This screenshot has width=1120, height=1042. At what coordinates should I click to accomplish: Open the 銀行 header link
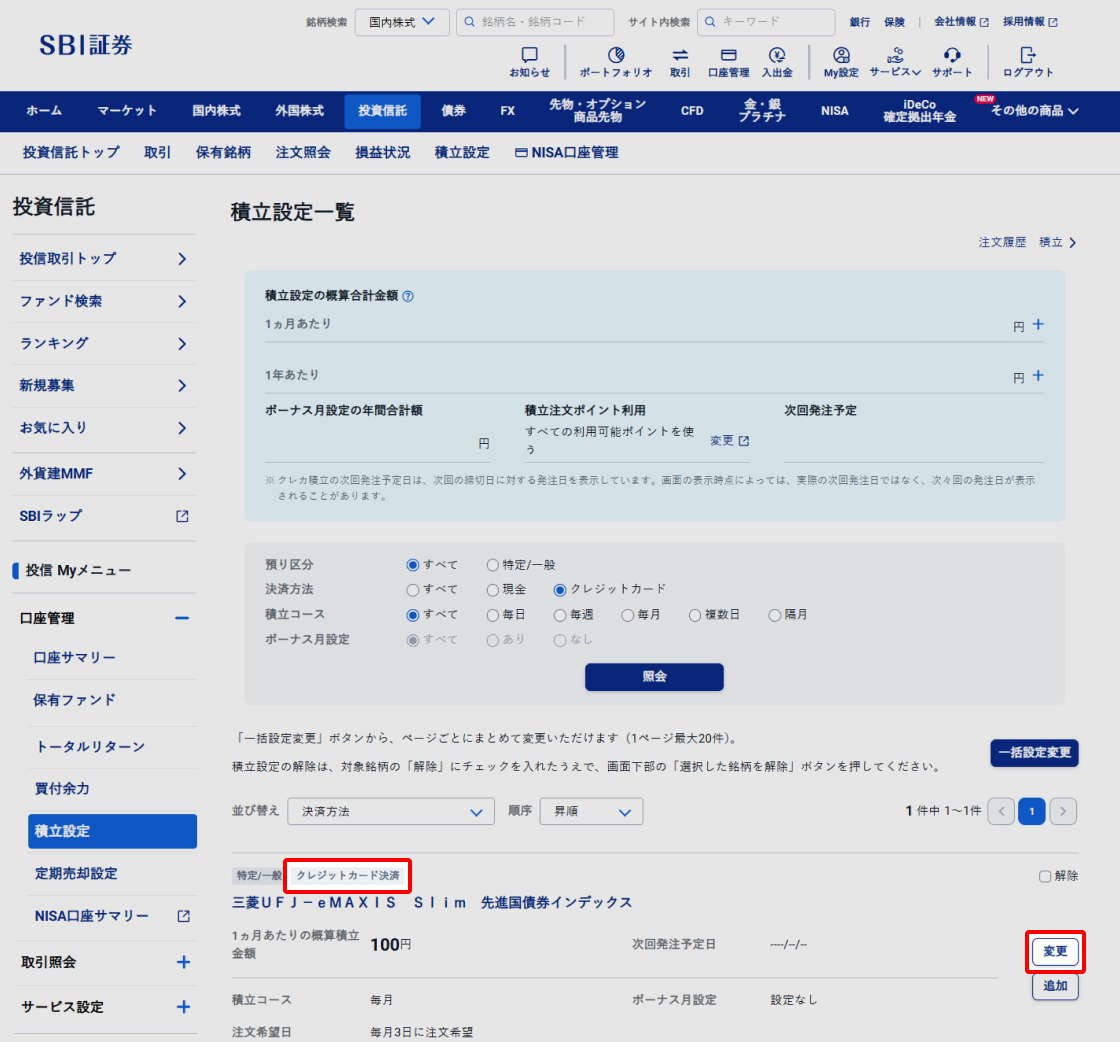point(860,22)
